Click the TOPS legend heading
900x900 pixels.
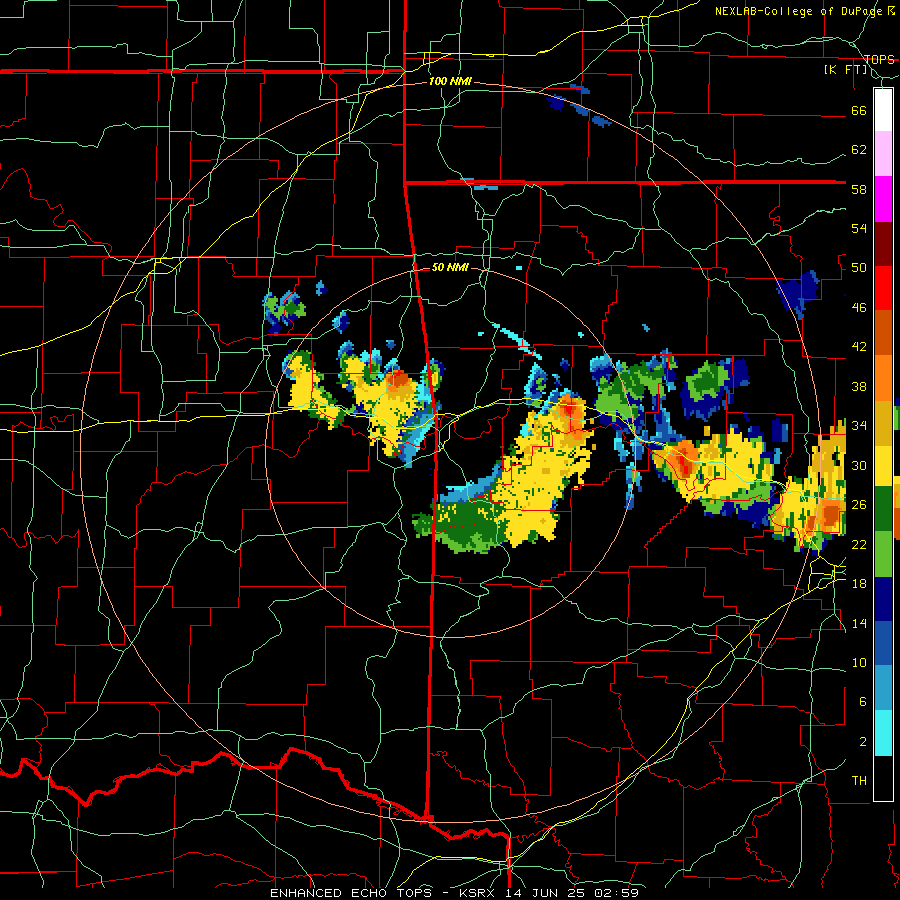879,60
